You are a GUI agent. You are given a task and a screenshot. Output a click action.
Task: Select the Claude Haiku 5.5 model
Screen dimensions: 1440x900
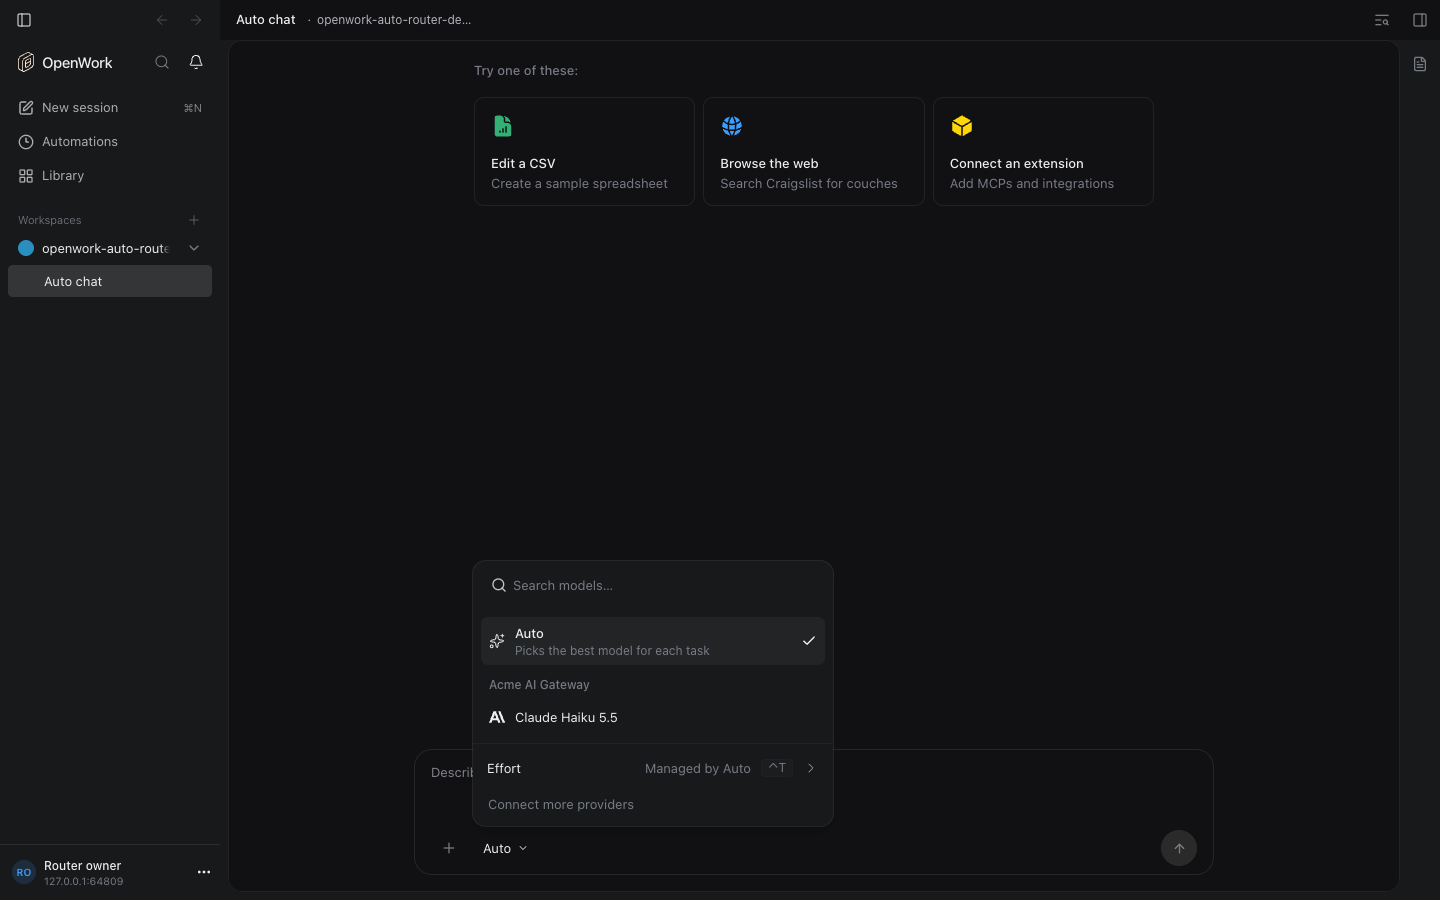click(x=653, y=717)
